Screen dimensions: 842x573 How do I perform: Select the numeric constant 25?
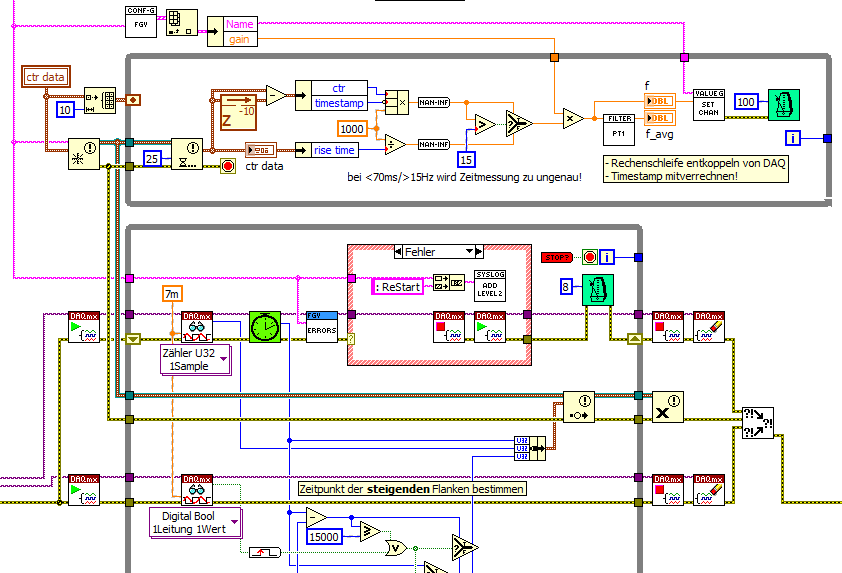tap(153, 159)
